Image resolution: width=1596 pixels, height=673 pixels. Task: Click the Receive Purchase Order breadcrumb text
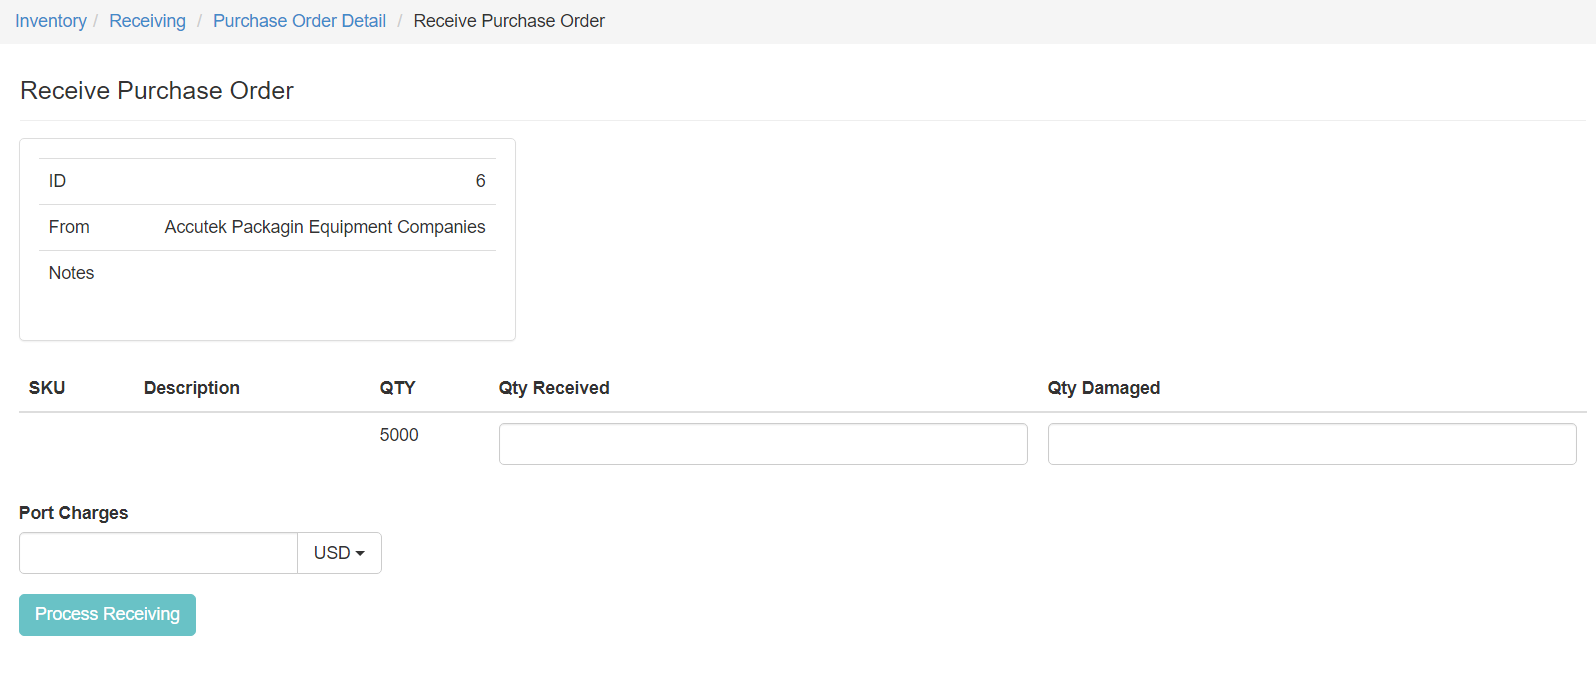tap(508, 21)
